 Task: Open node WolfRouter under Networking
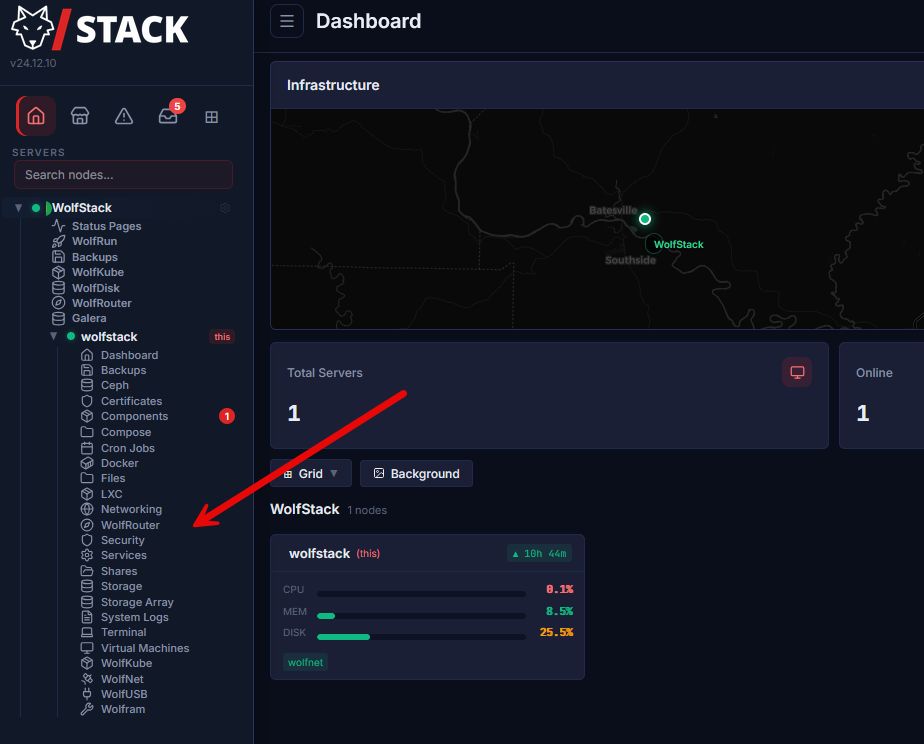tap(130, 525)
